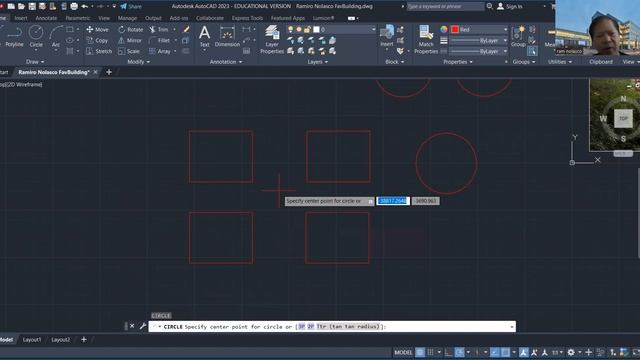Open the Layer Properties manager
The image size is (640, 360).
(x=272, y=39)
